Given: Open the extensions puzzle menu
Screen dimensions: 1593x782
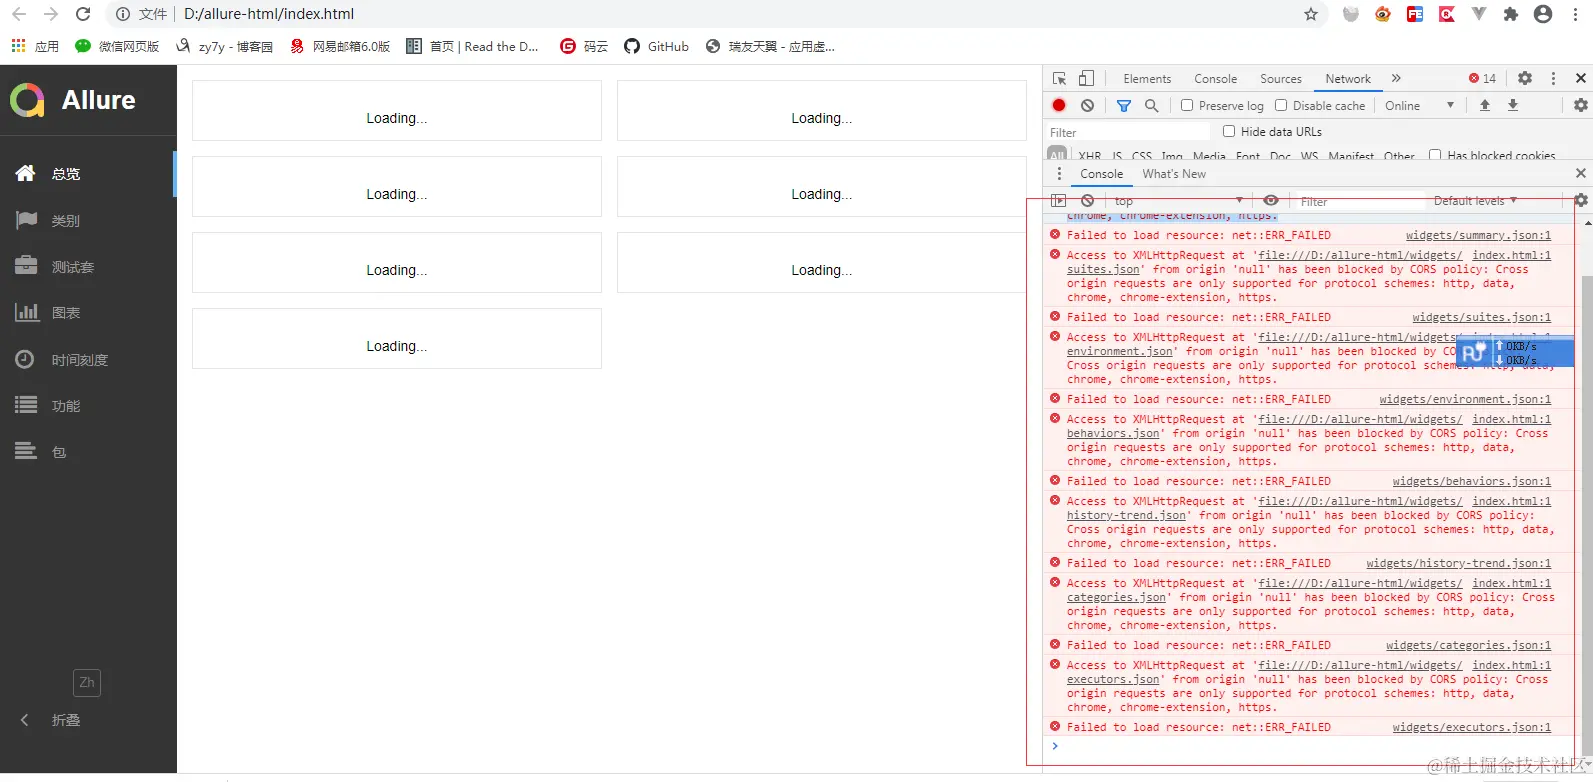Looking at the screenshot, I should click(1511, 14).
